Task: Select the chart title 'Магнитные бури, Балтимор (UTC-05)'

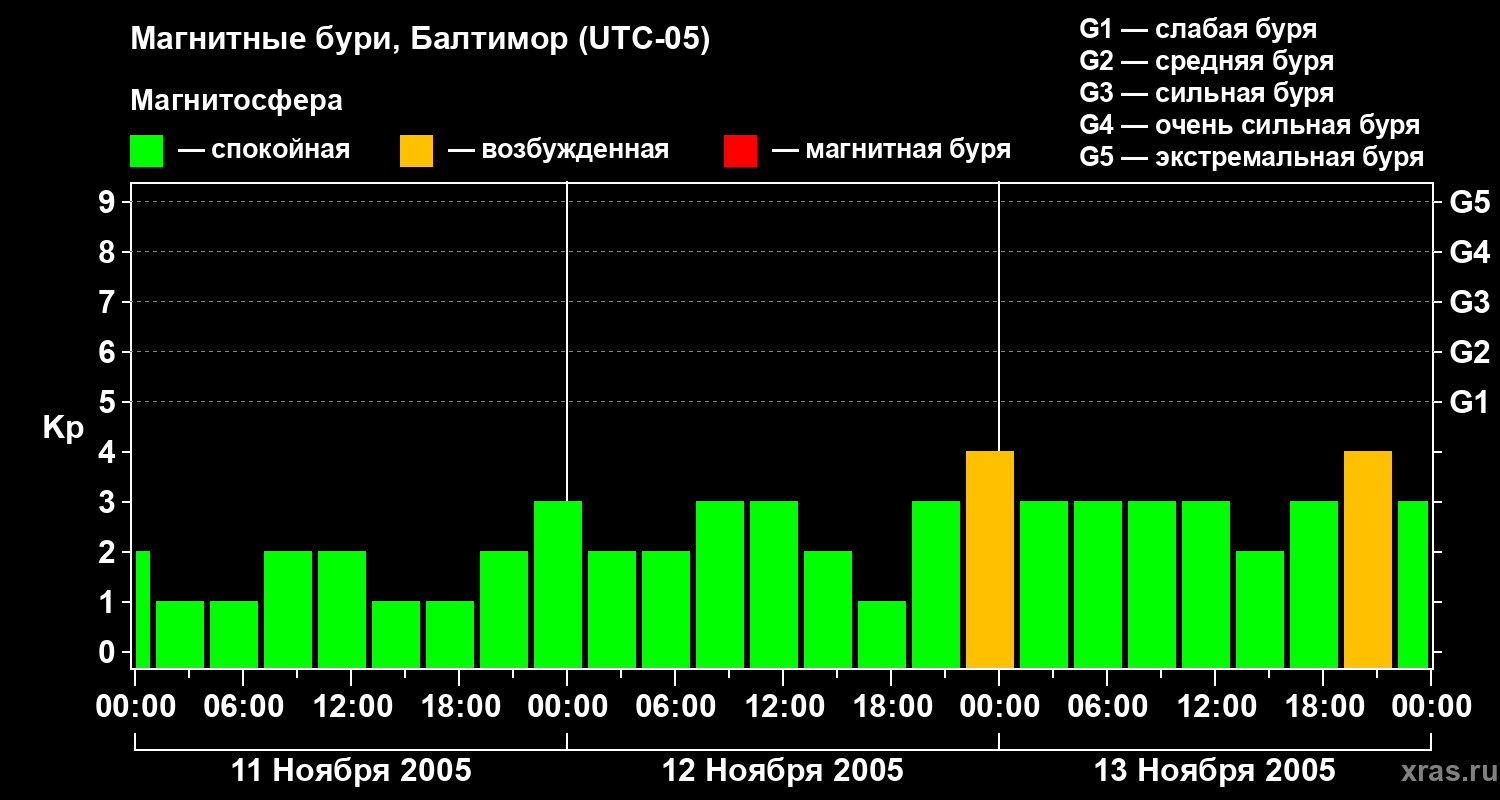Action: [x=420, y=40]
